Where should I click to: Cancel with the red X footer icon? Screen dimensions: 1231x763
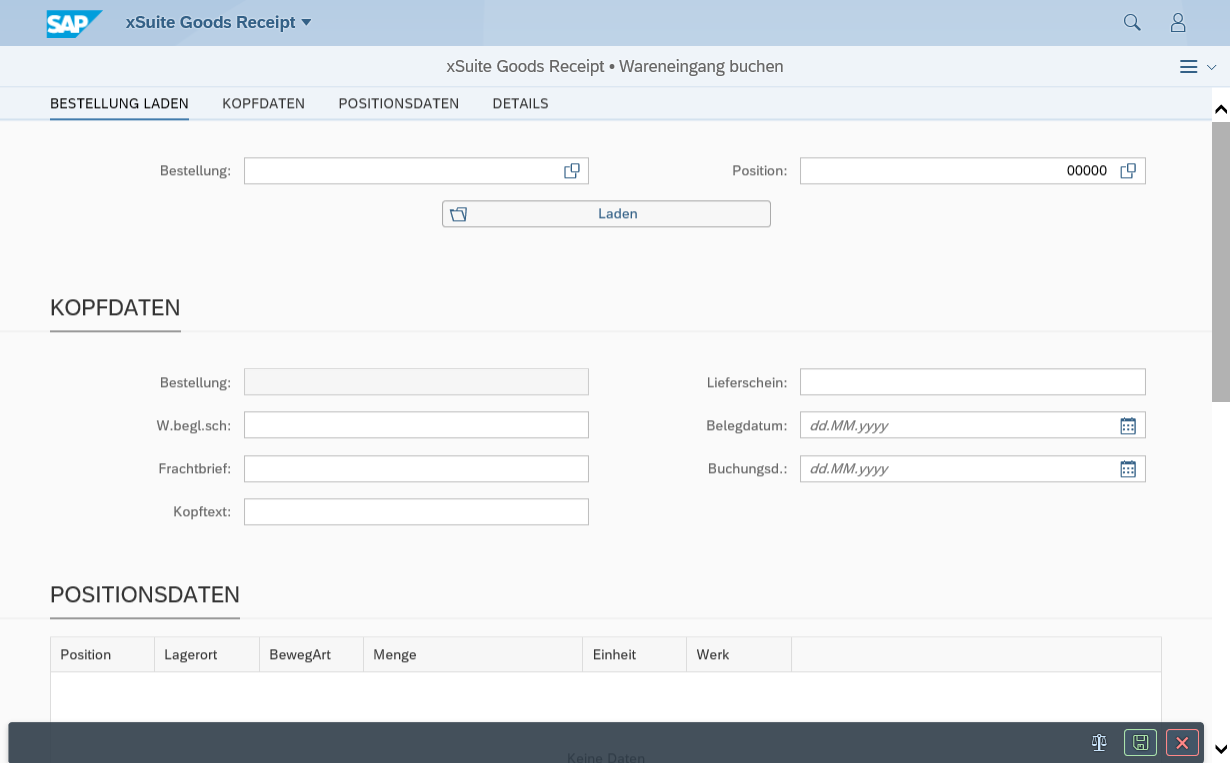click(1182, 742)
